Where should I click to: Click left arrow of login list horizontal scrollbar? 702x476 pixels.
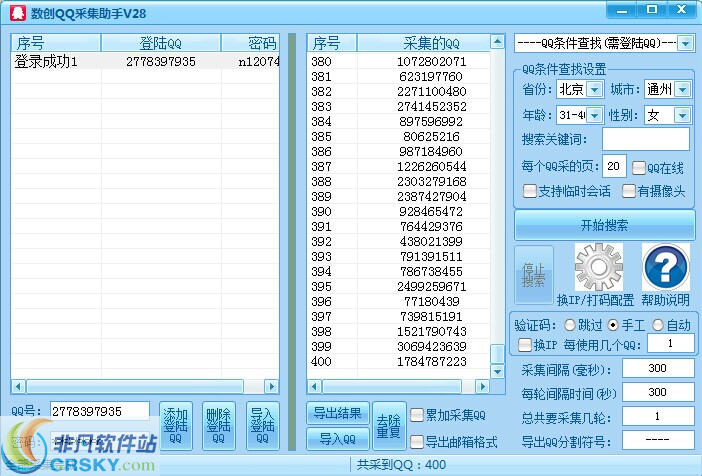tap(18, 386)
